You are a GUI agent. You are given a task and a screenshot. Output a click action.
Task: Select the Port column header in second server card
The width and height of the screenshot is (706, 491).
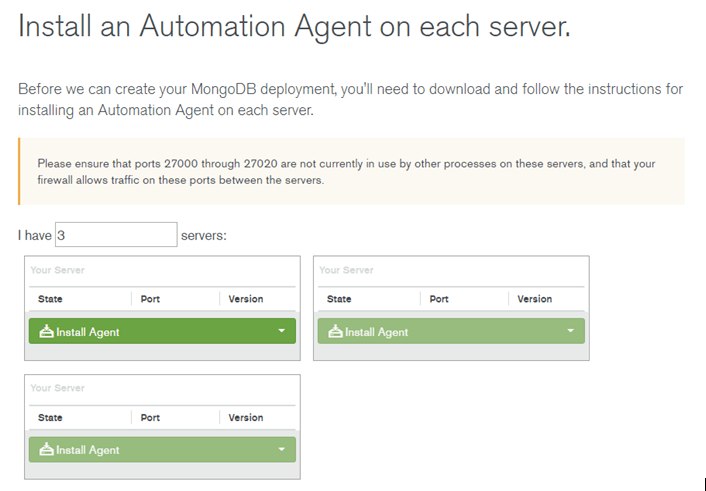pos(439,299)
